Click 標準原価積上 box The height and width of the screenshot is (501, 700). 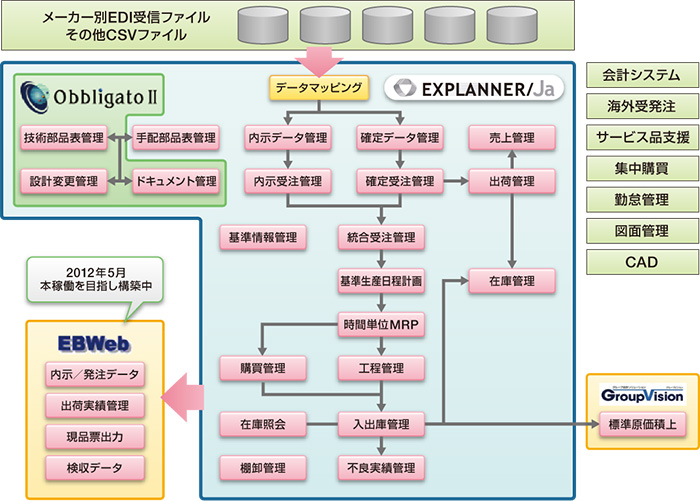(641, 425)
